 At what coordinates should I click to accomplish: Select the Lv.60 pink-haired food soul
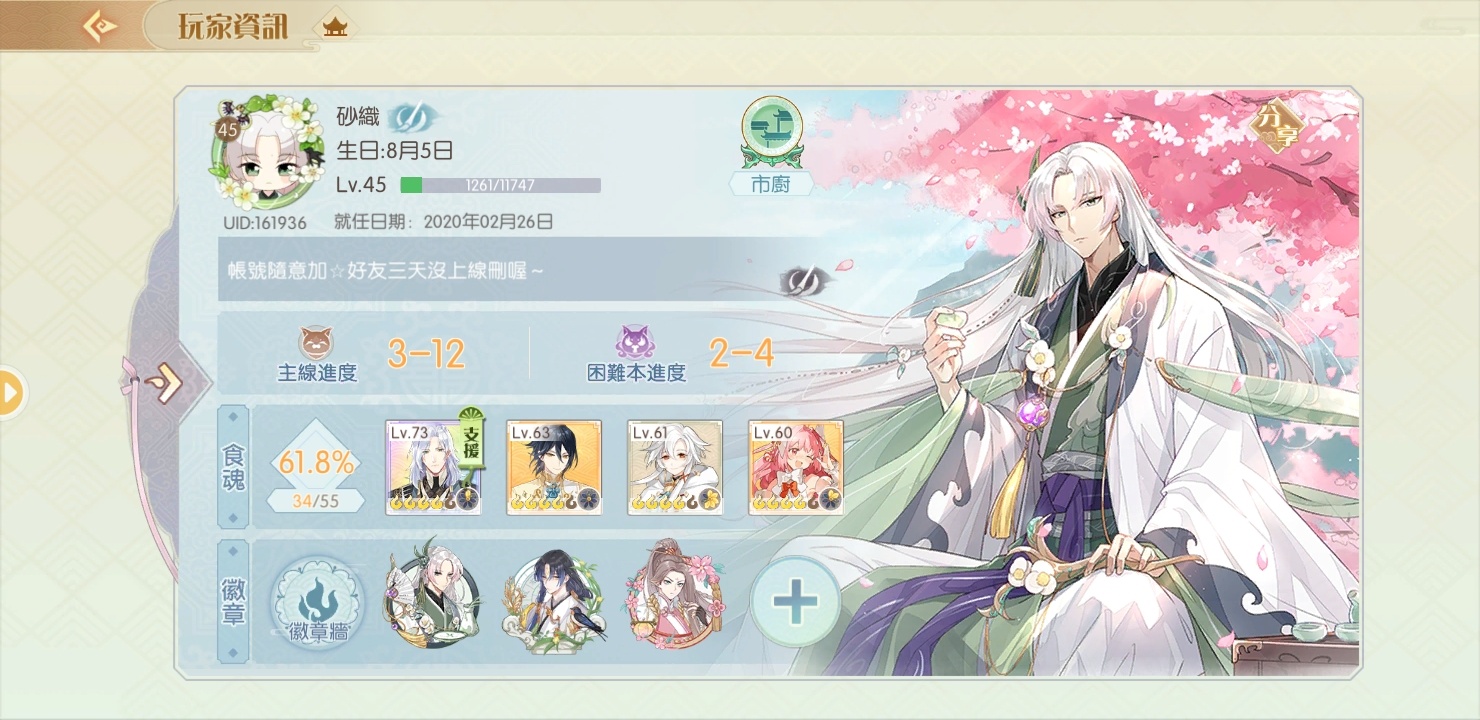[796, 468]
